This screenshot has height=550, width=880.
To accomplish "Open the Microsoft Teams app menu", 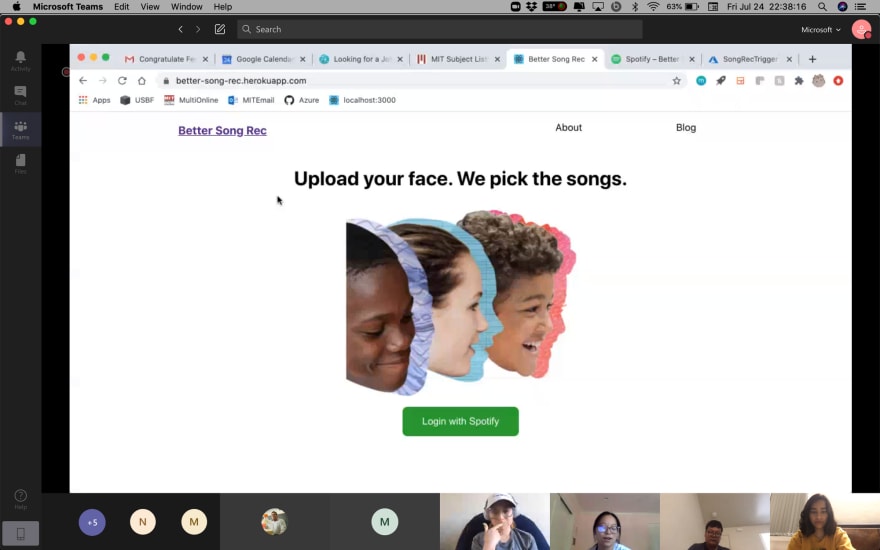I will coord(68,7).
